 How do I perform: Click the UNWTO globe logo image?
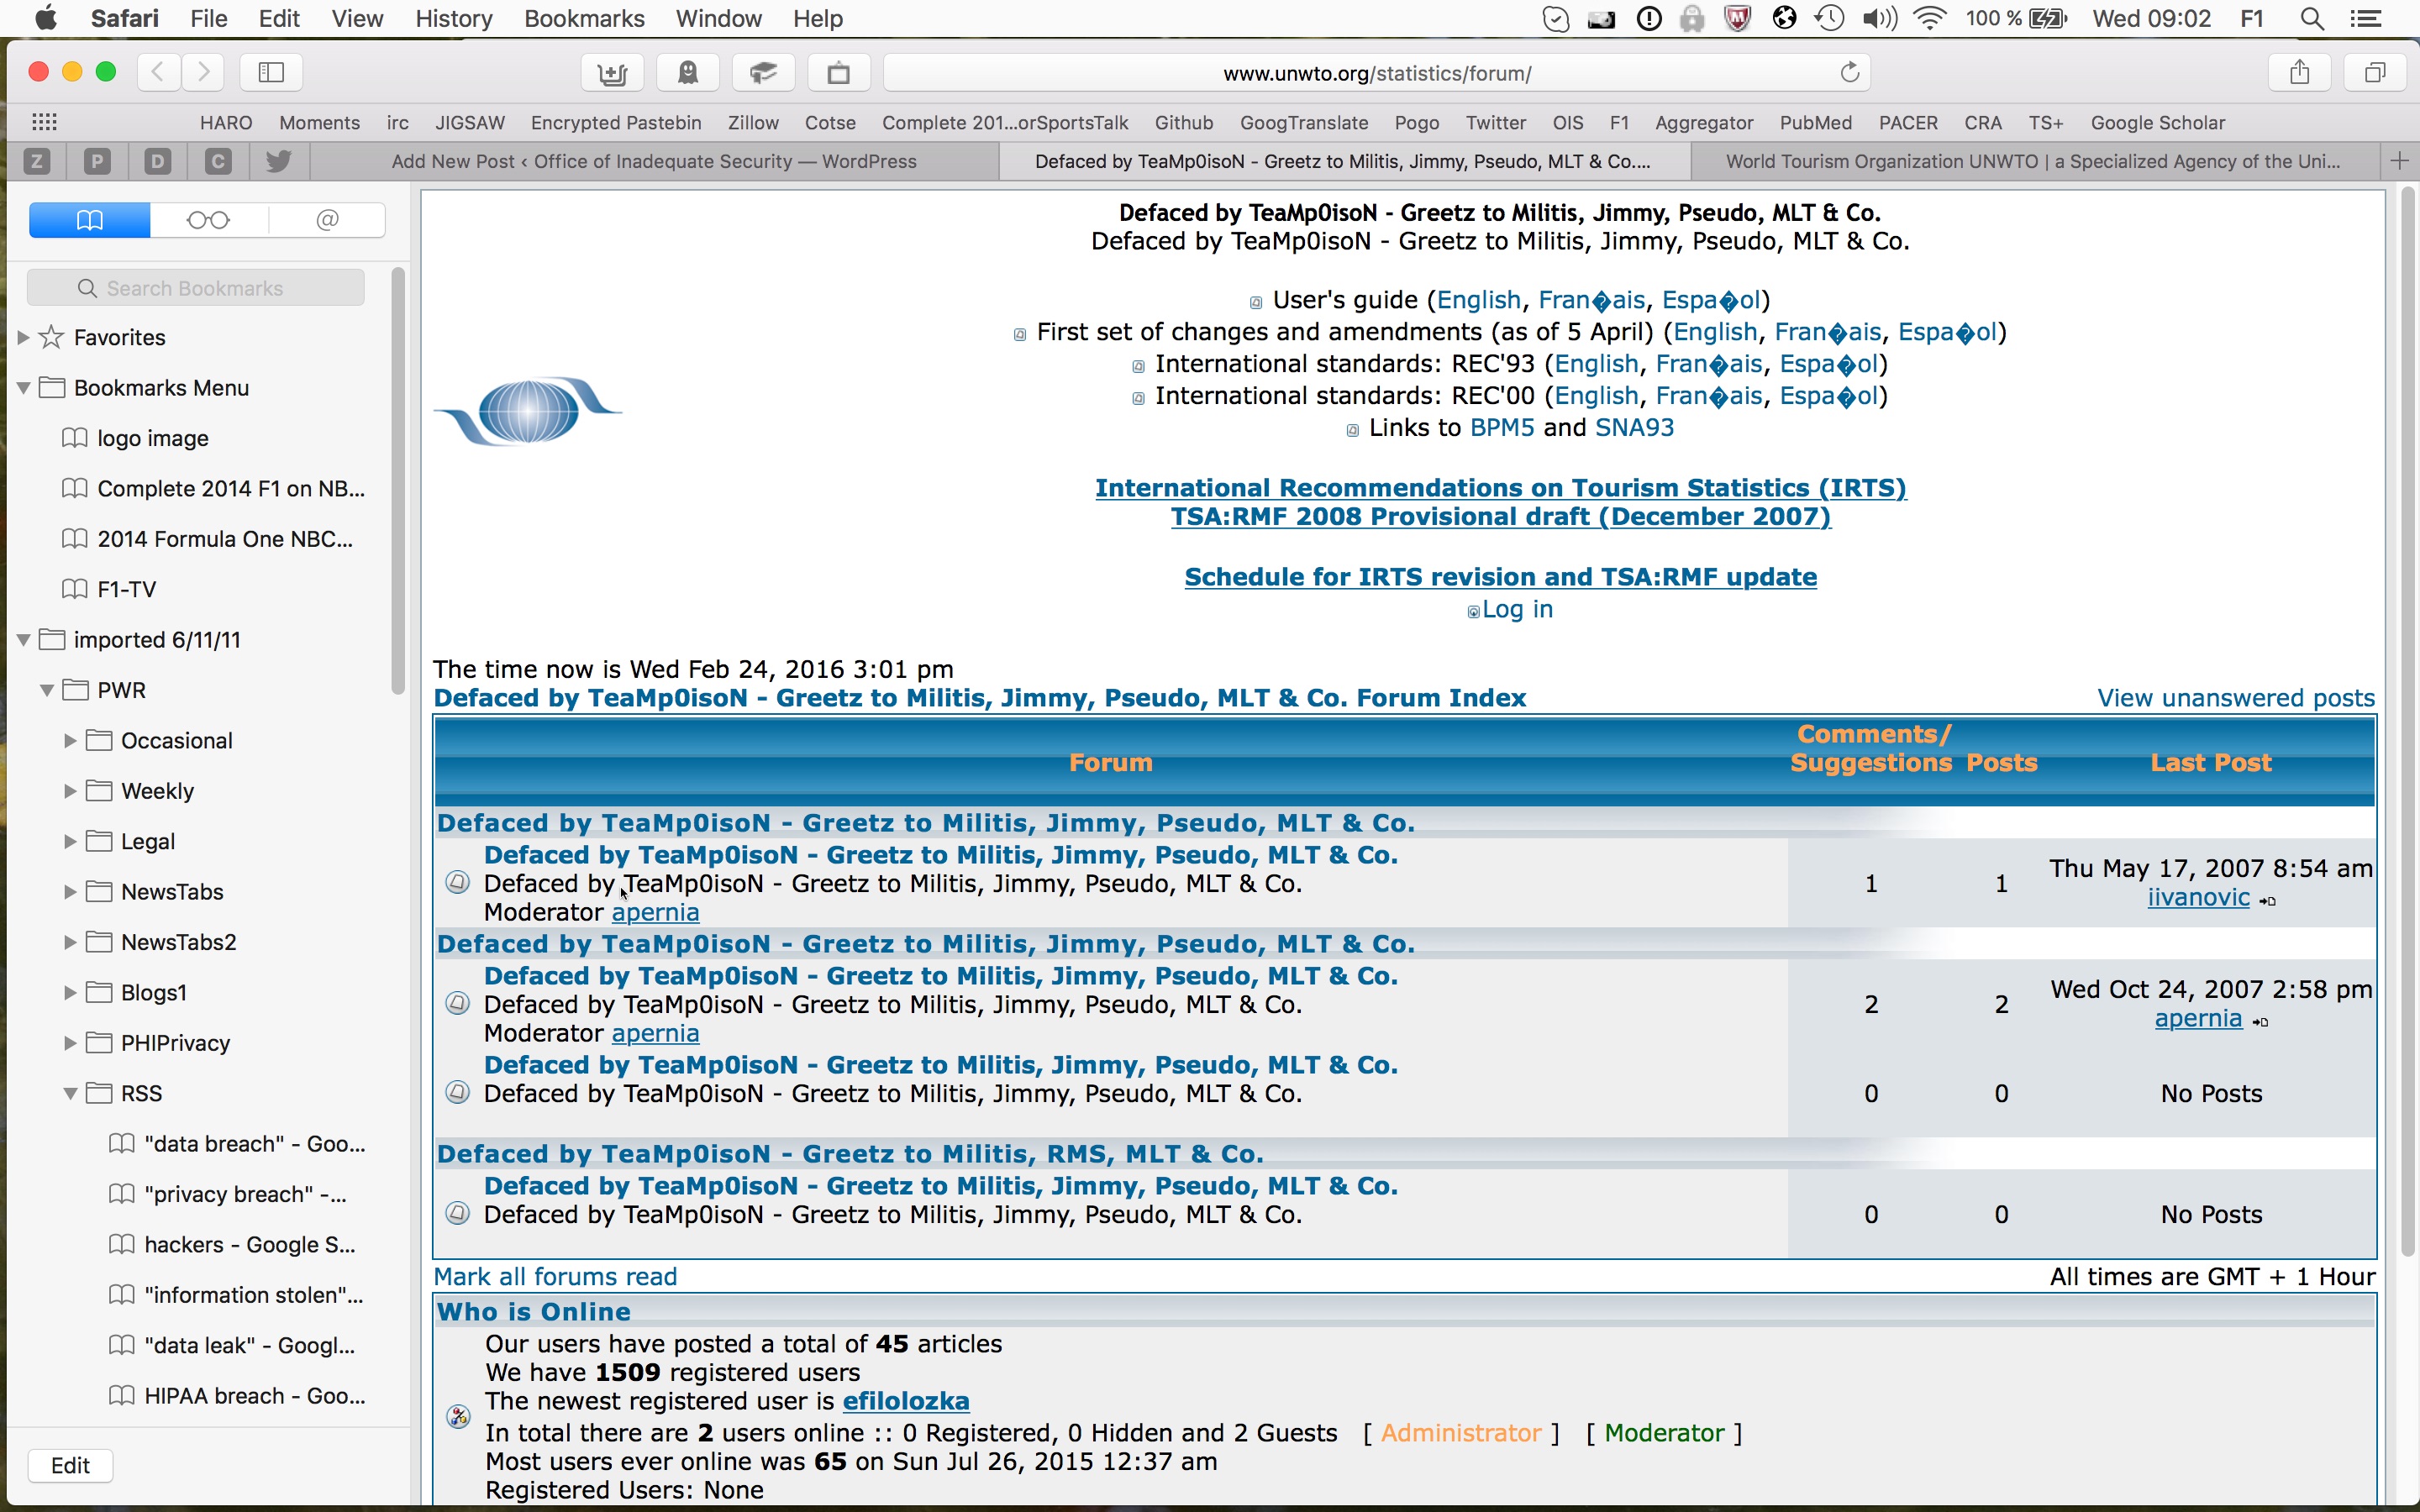point(528,411)
